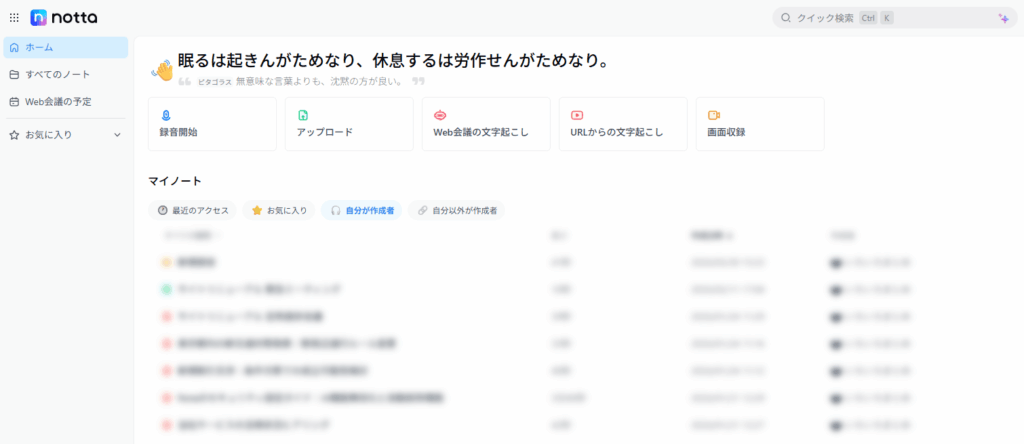Click the Notta logo
Screen dimensions: 1024x444
coord(64,18)
